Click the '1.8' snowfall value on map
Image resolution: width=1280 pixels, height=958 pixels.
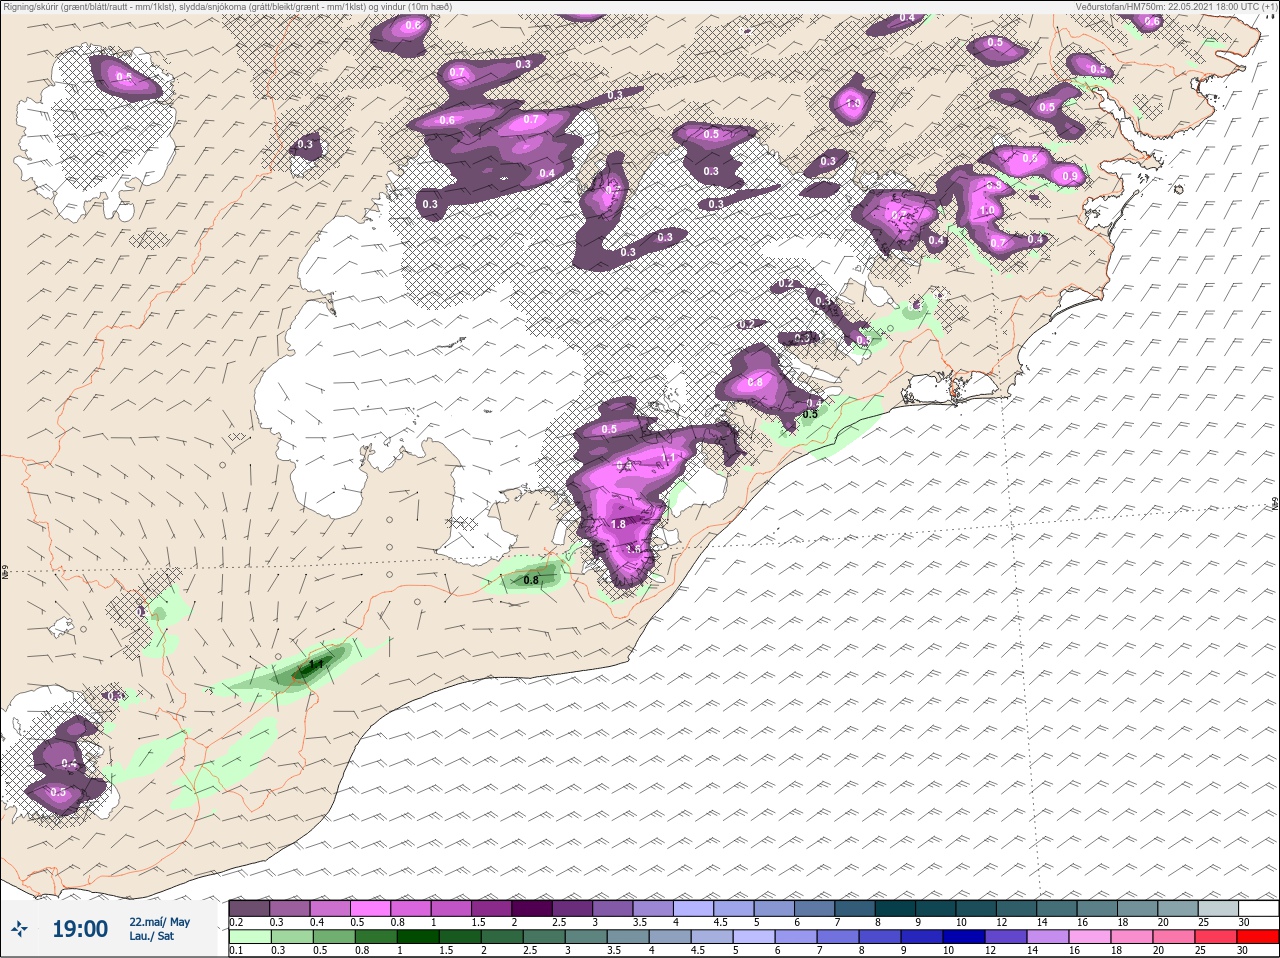coord(618,524)
